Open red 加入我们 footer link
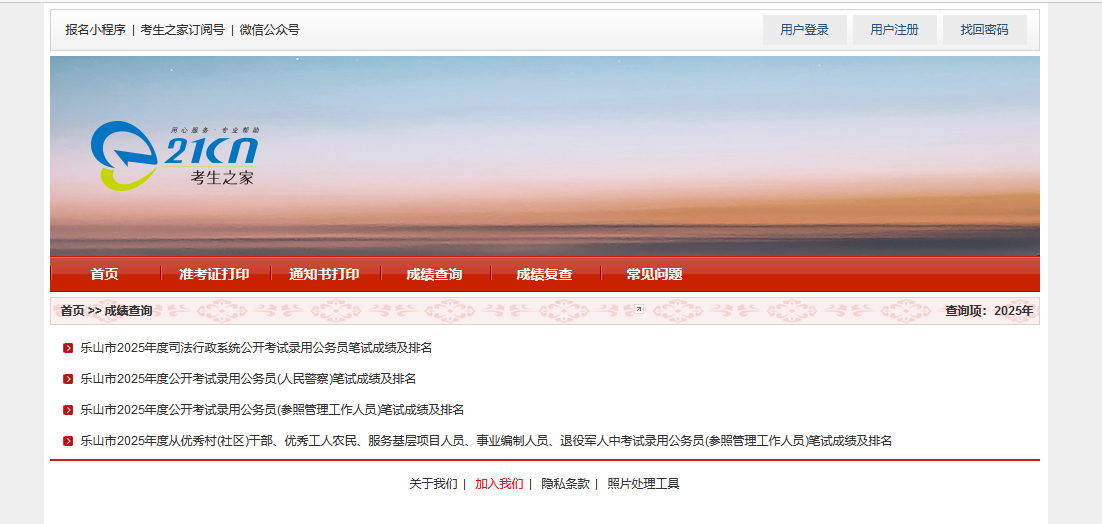 [x=499, y=483]
